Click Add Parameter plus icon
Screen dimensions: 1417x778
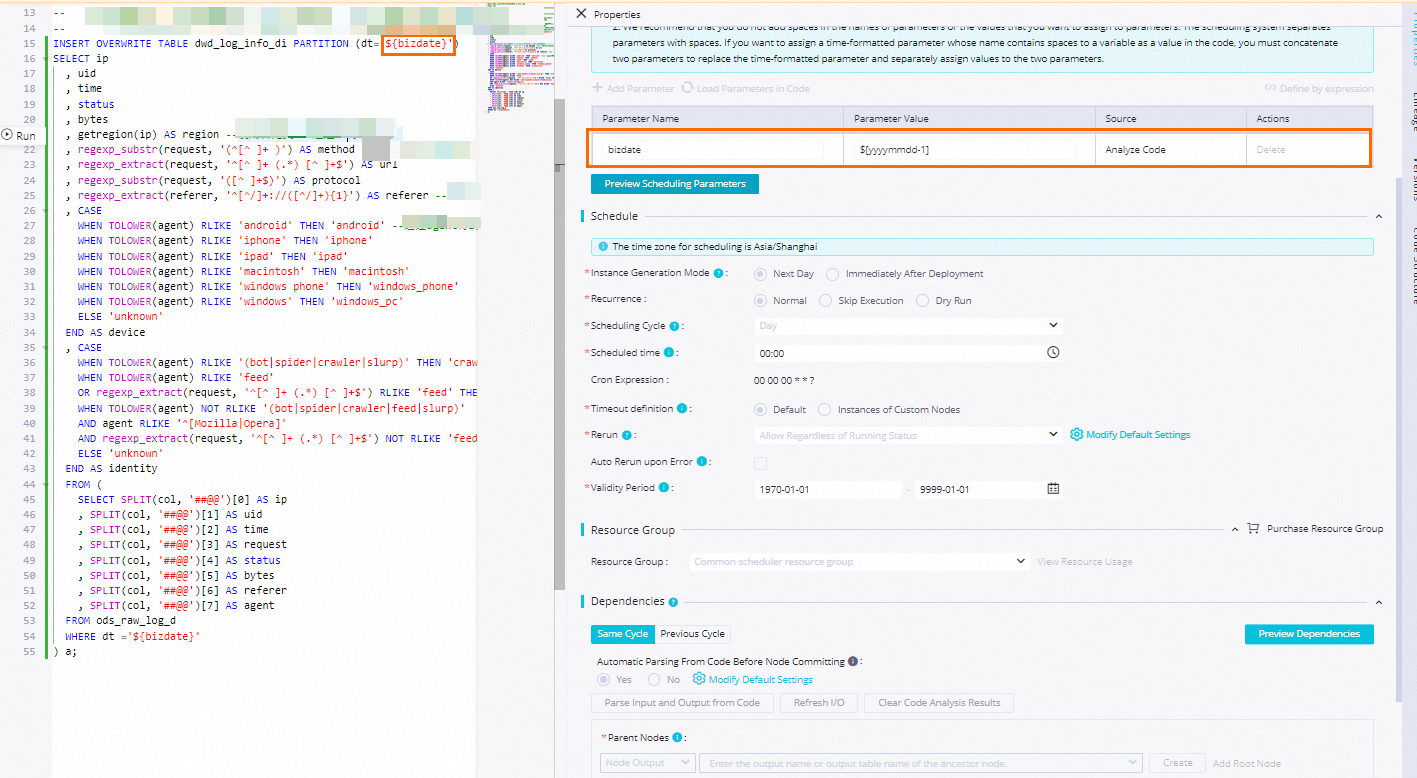(598, 89)
